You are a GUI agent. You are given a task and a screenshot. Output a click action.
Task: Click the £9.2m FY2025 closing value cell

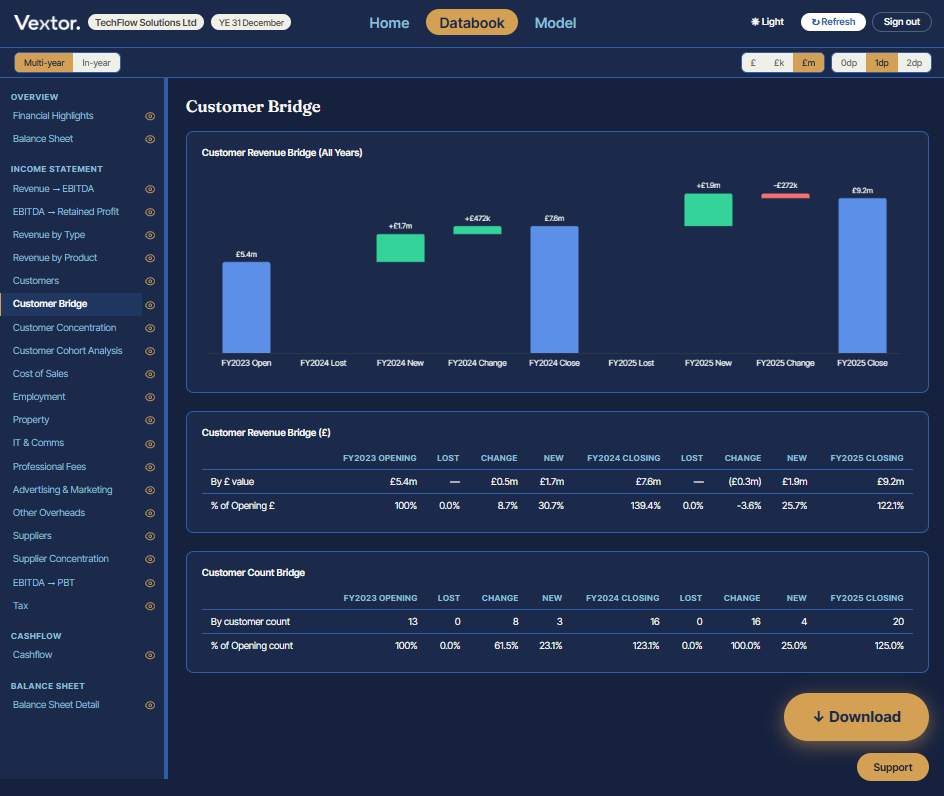point(890,482)
